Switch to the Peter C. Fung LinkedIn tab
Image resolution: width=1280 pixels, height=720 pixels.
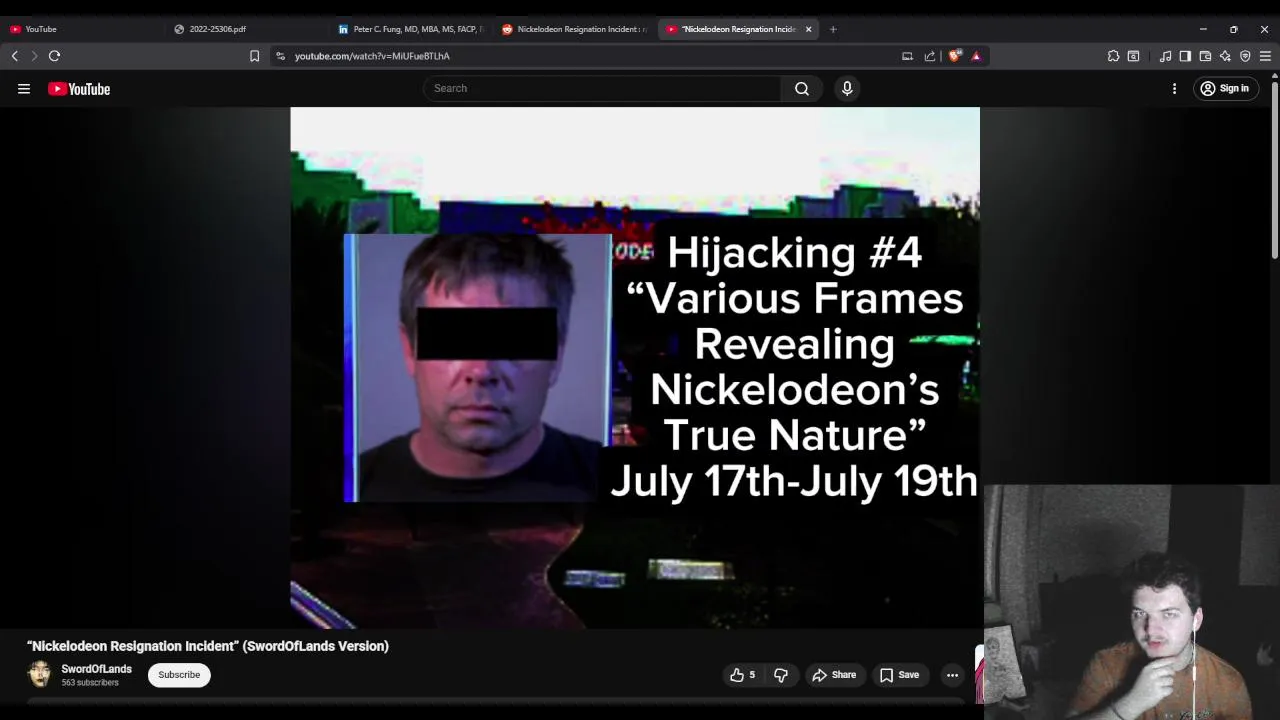[x=410, y=29]
